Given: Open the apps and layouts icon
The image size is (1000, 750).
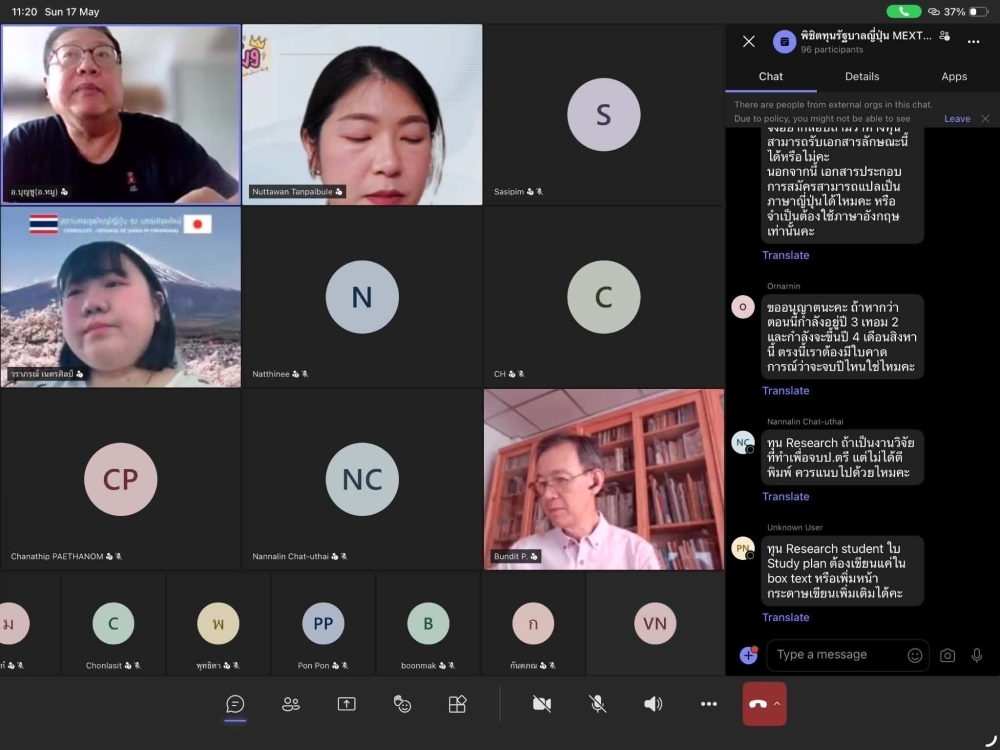Looking at the screenshot, I should [457, 703].
